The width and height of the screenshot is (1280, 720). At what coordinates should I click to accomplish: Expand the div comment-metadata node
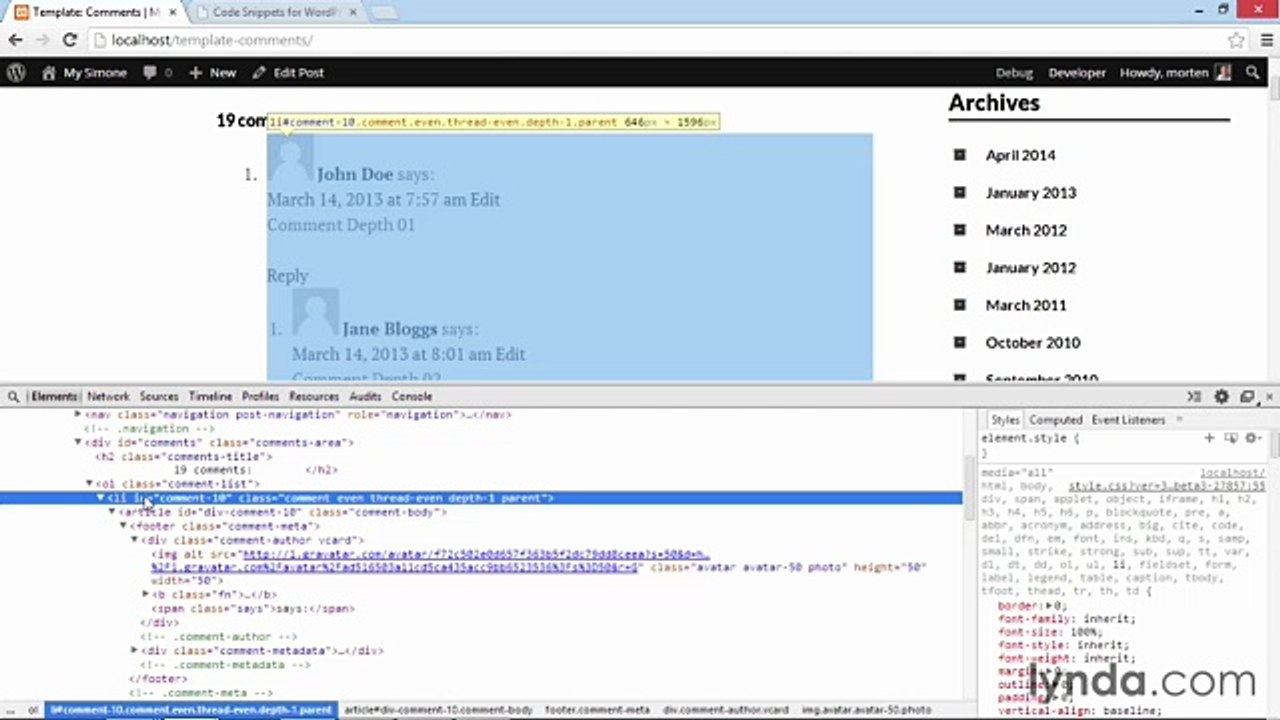pos(134,650)
